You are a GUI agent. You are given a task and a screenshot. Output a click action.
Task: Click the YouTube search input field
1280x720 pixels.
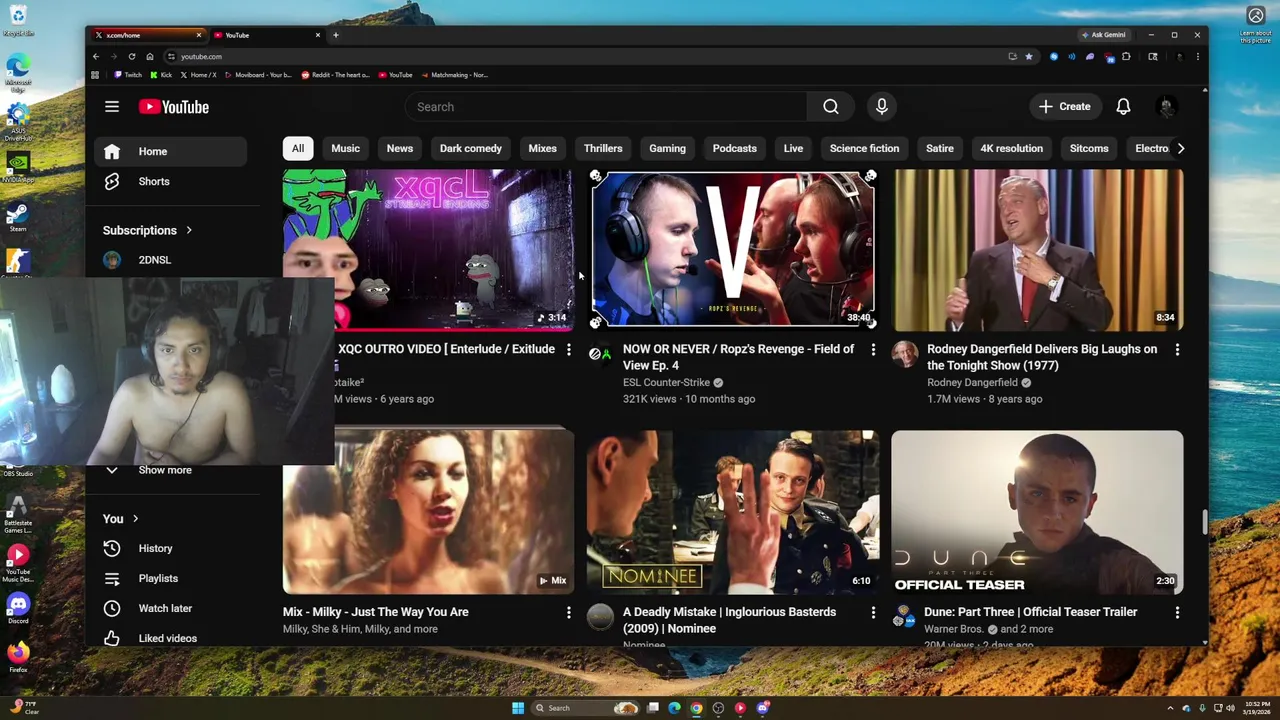[x=606, y=107]
